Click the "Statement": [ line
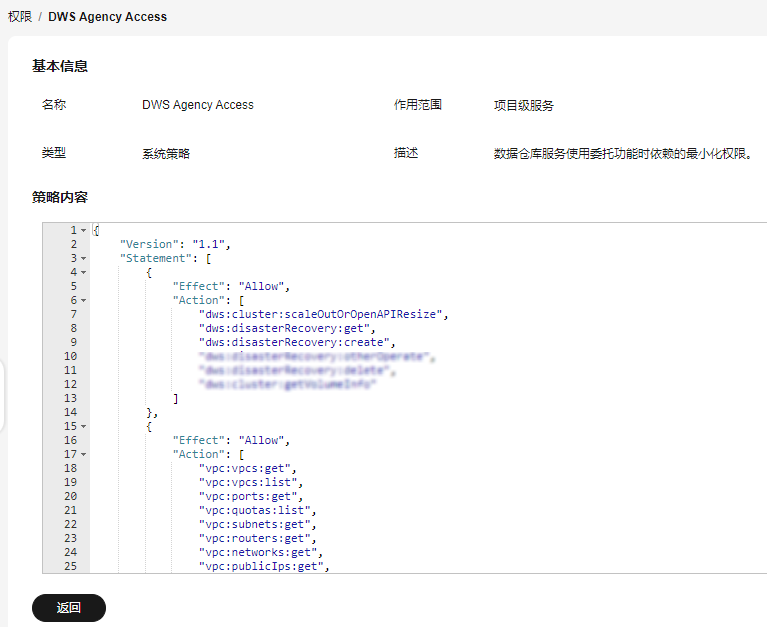 tap(165, 258)
